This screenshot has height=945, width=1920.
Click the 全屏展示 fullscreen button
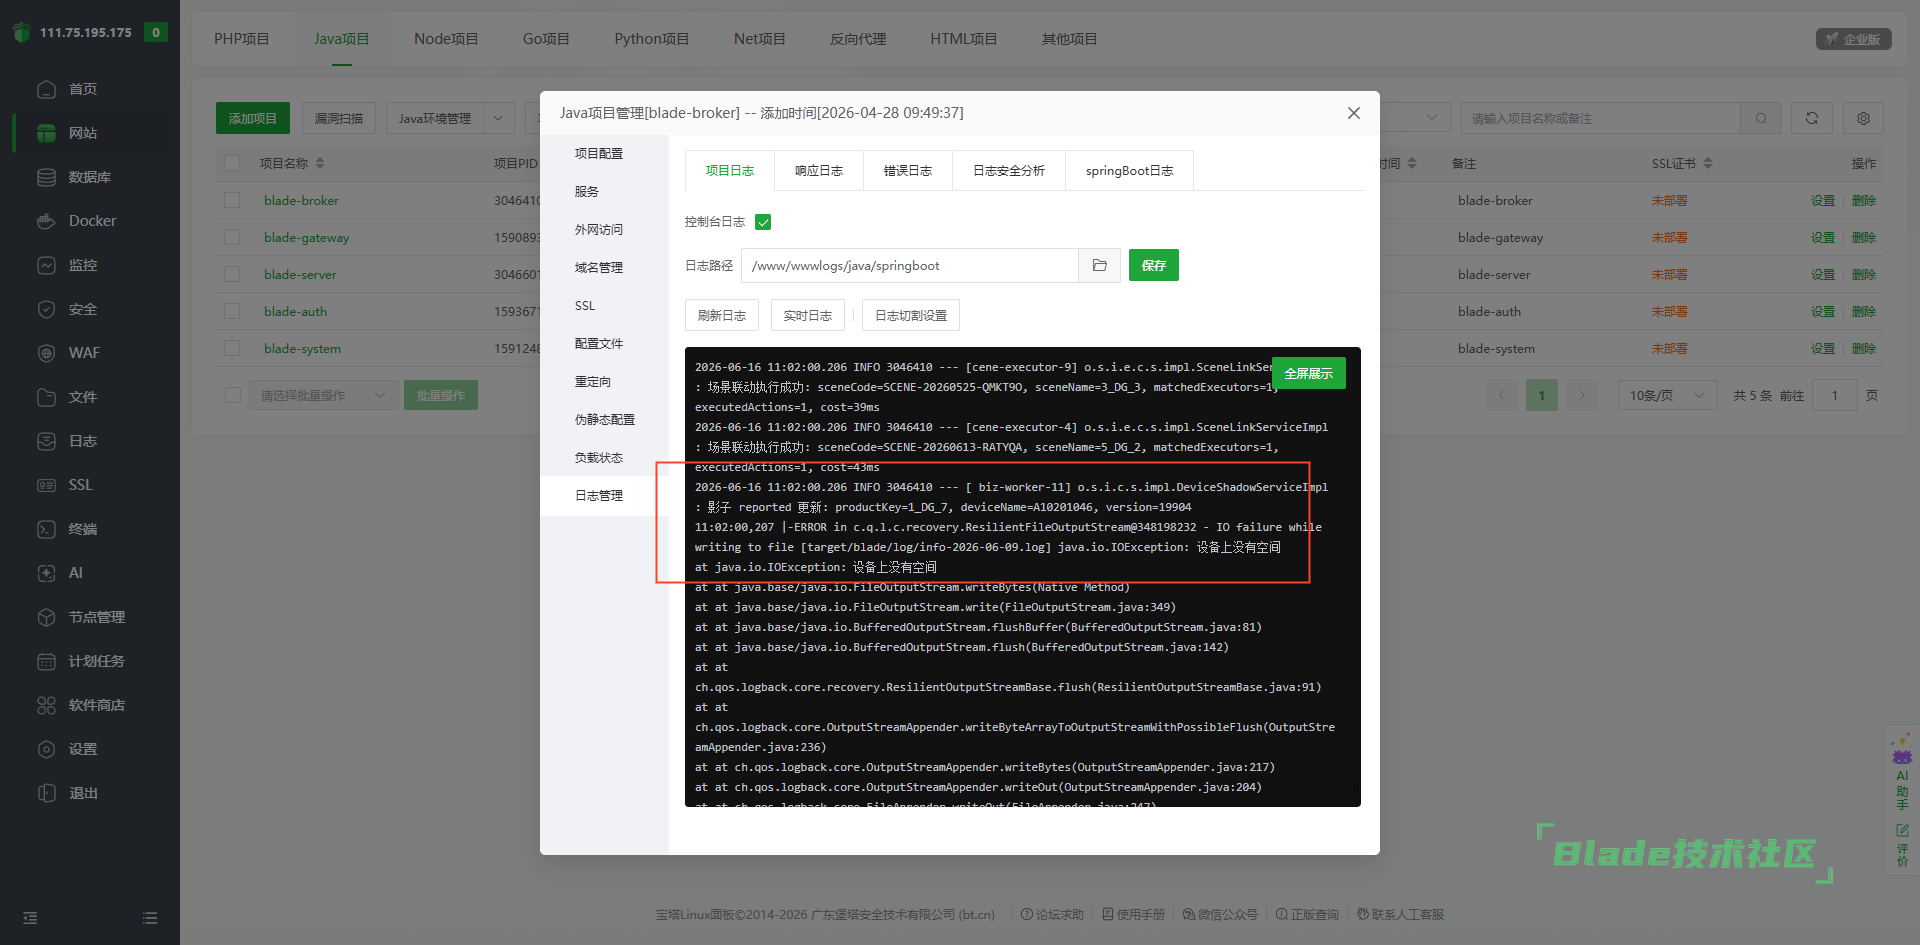pyautogui.click(x=1309, y=373)
